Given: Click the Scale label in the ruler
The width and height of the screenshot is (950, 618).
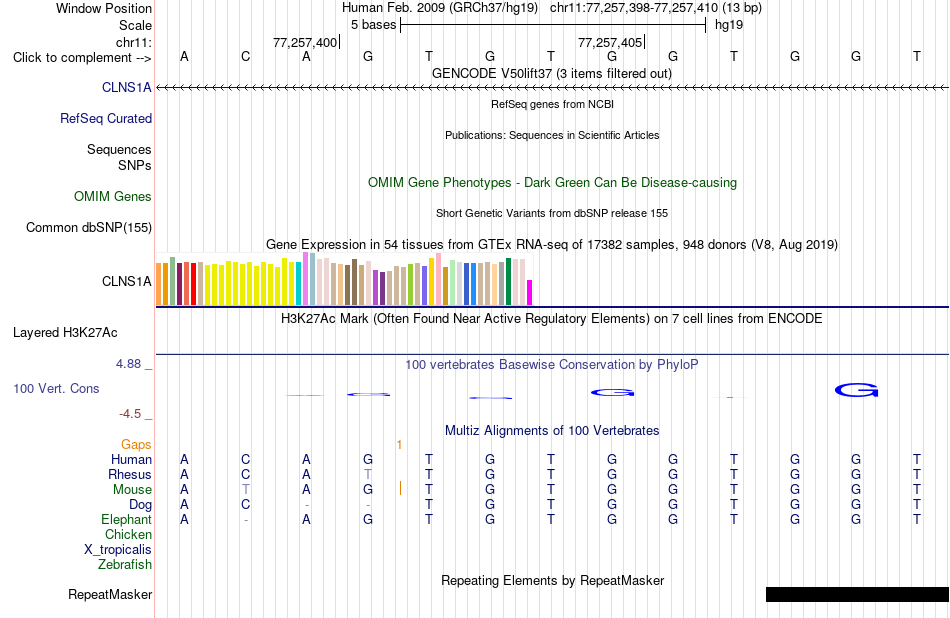Looking at the screenshot, I should (x=135, y=25).
